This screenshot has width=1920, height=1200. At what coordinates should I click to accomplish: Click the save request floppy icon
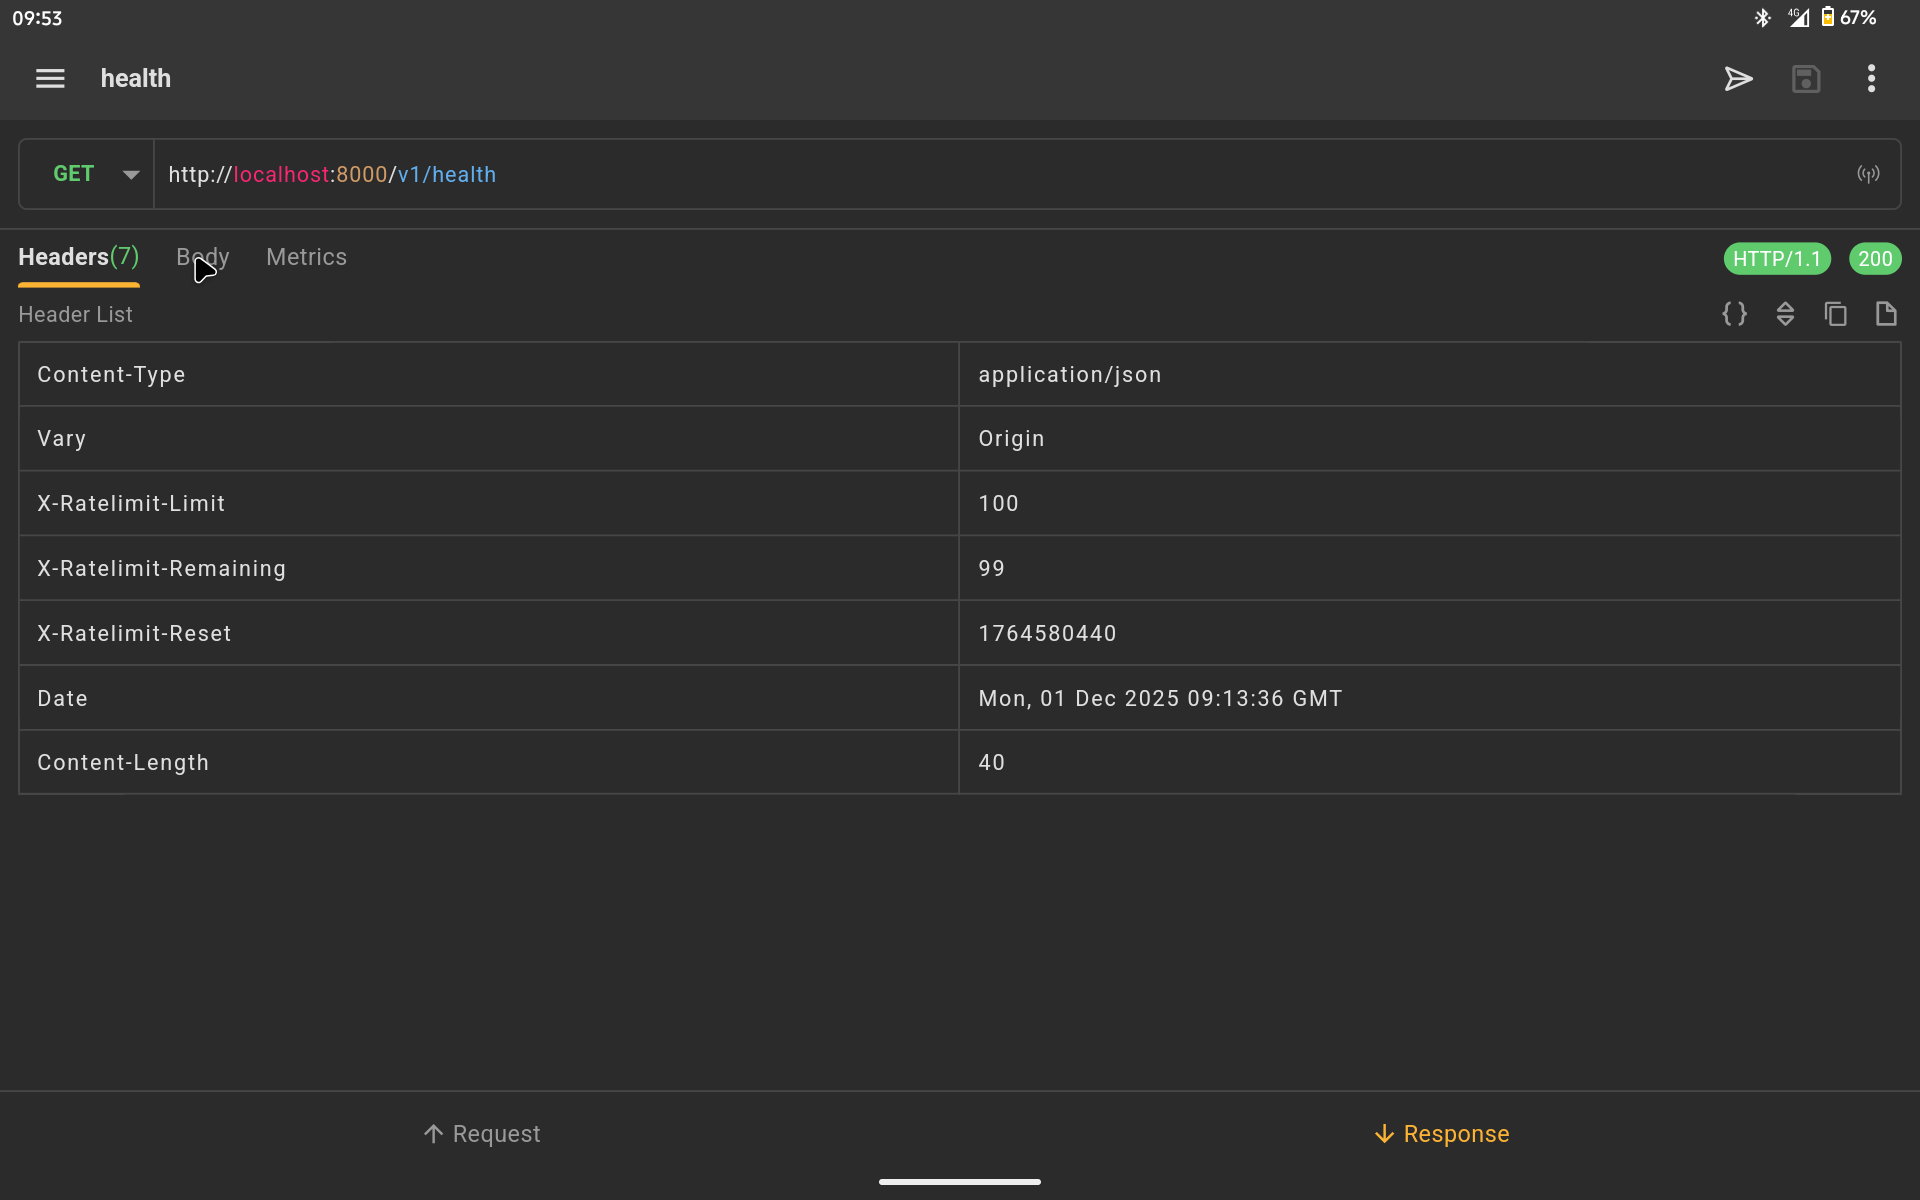coord(1805,78)
